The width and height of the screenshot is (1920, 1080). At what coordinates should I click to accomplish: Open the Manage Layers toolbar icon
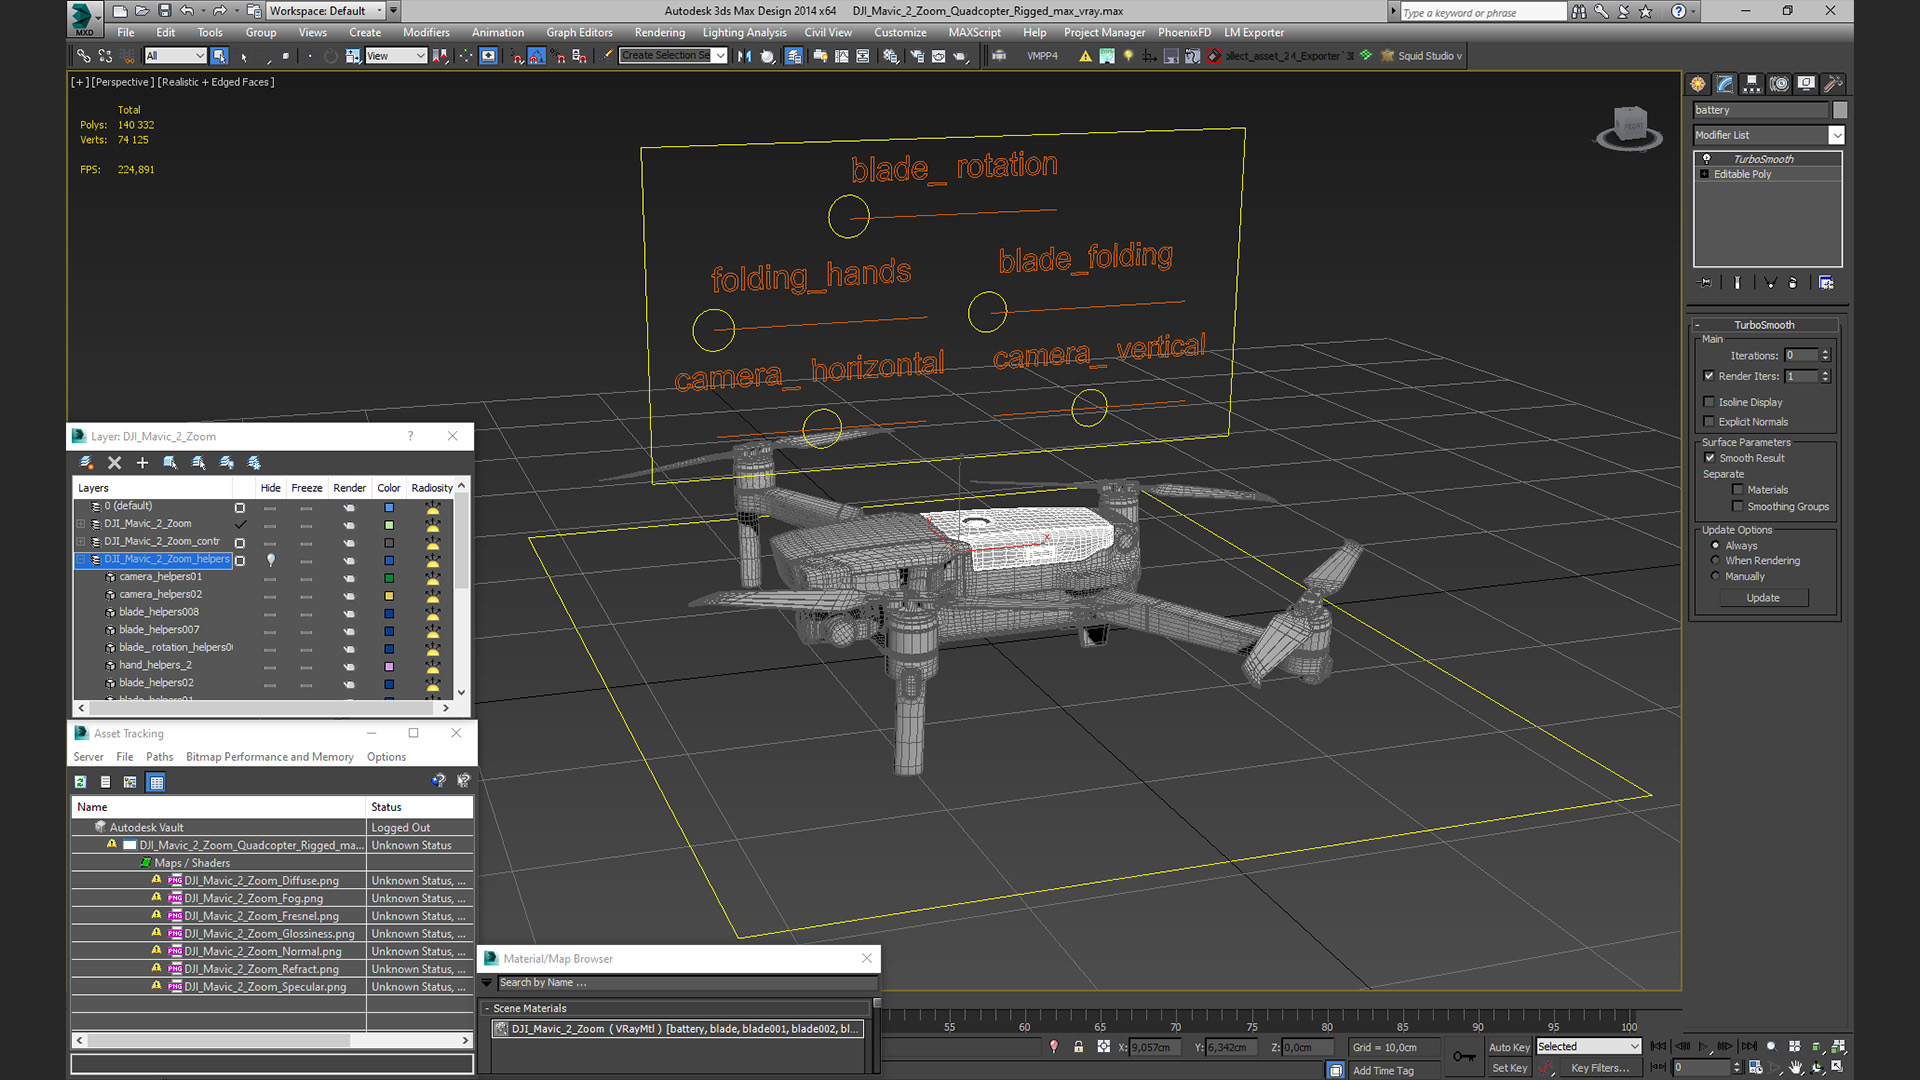(794, 56)
